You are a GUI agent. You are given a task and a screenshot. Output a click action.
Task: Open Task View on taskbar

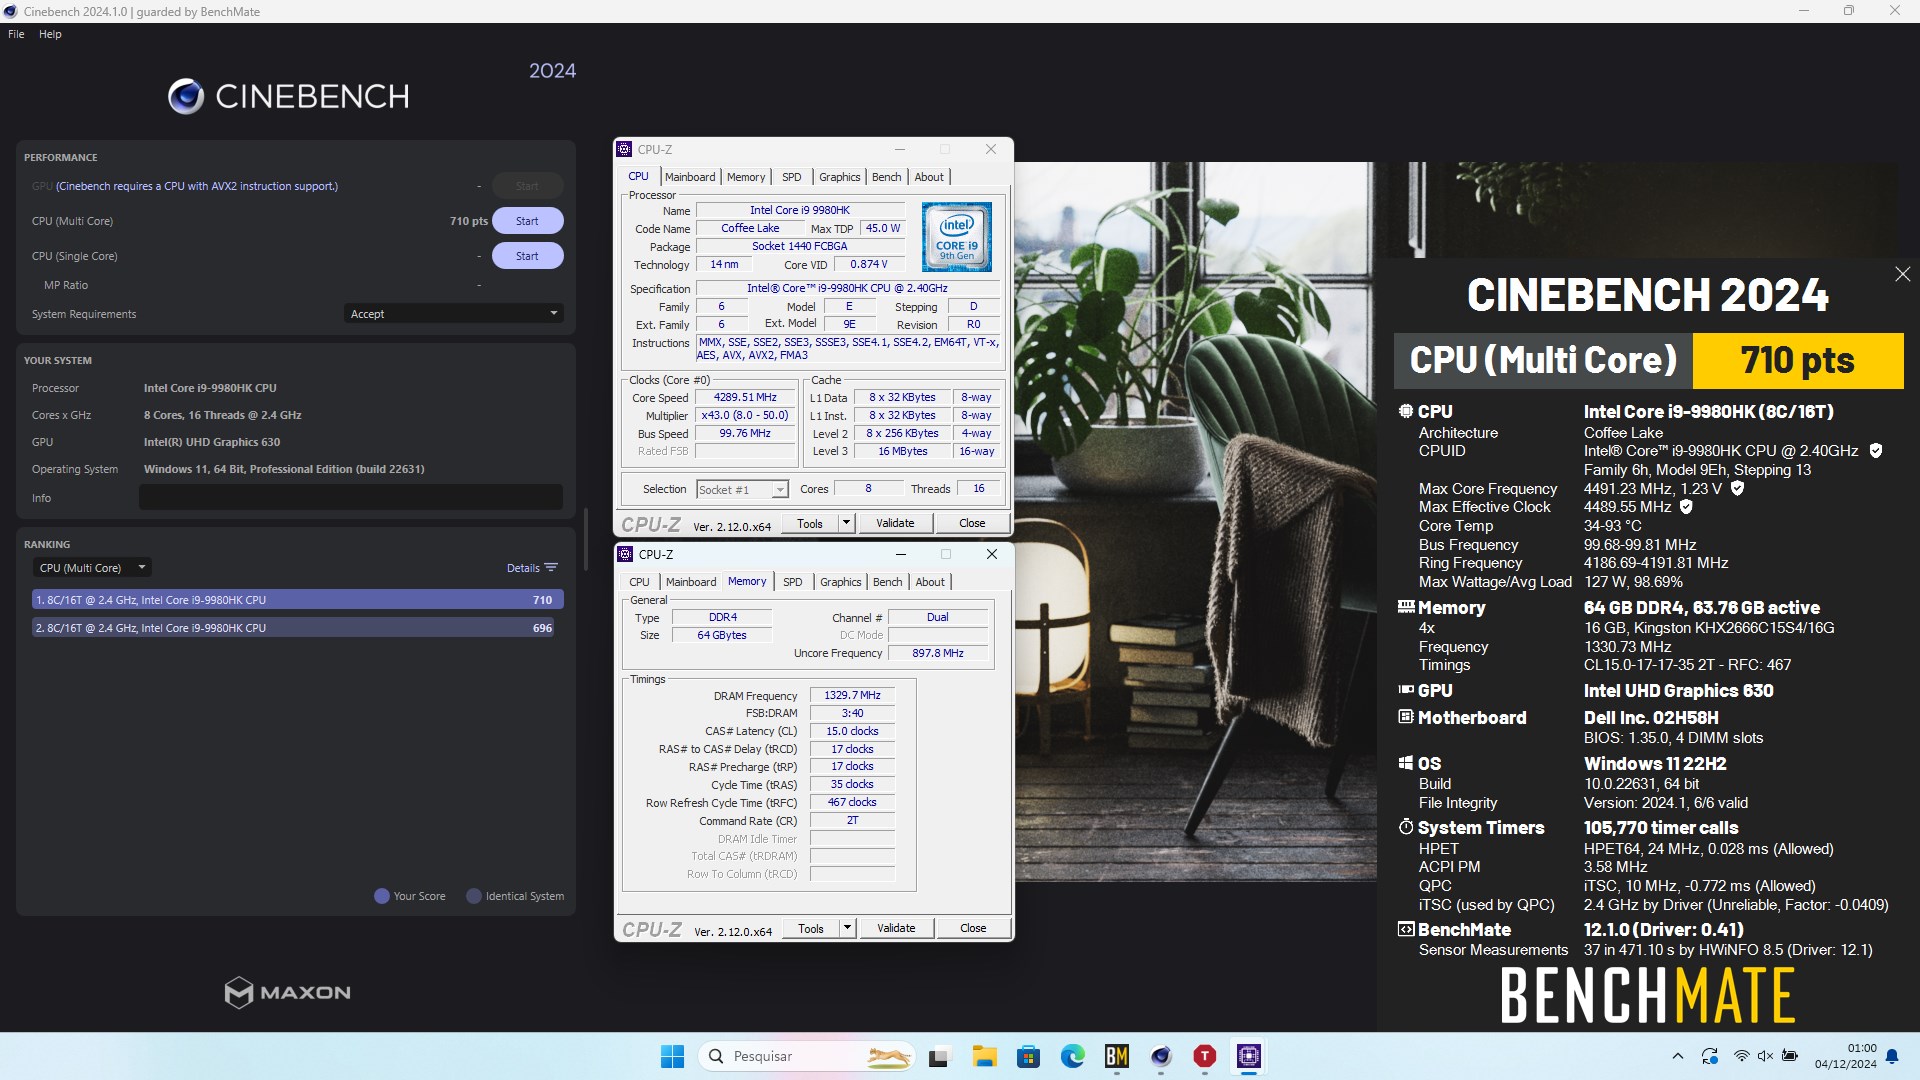pyautogui.click(x=939, y=1056)
